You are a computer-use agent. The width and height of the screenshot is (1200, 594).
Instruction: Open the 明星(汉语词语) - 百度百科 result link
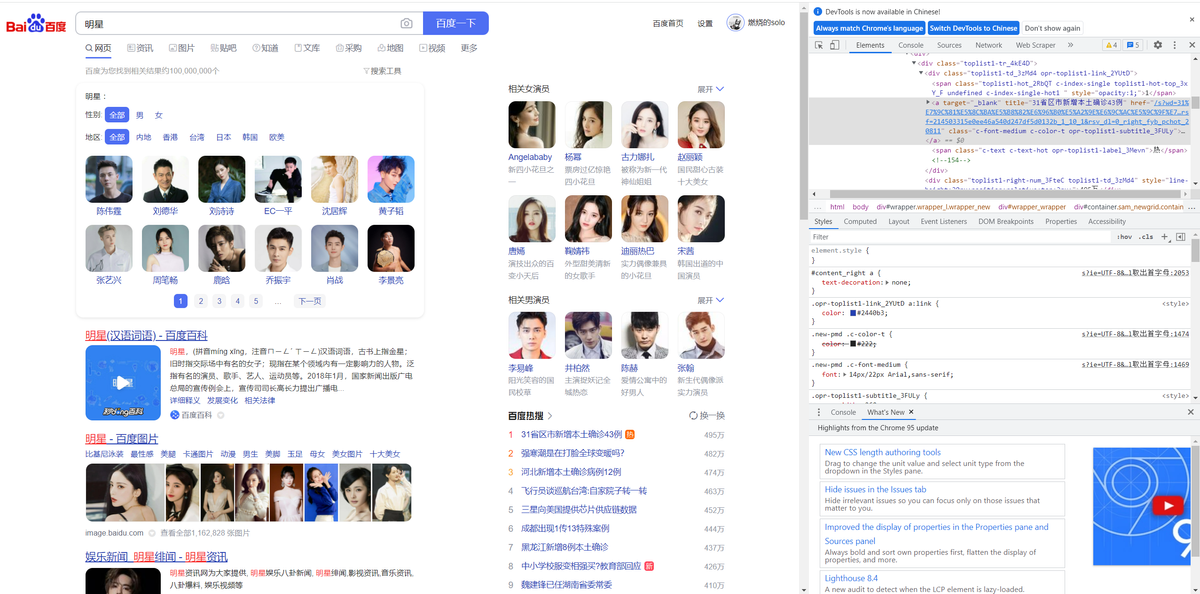coord(146,335)
